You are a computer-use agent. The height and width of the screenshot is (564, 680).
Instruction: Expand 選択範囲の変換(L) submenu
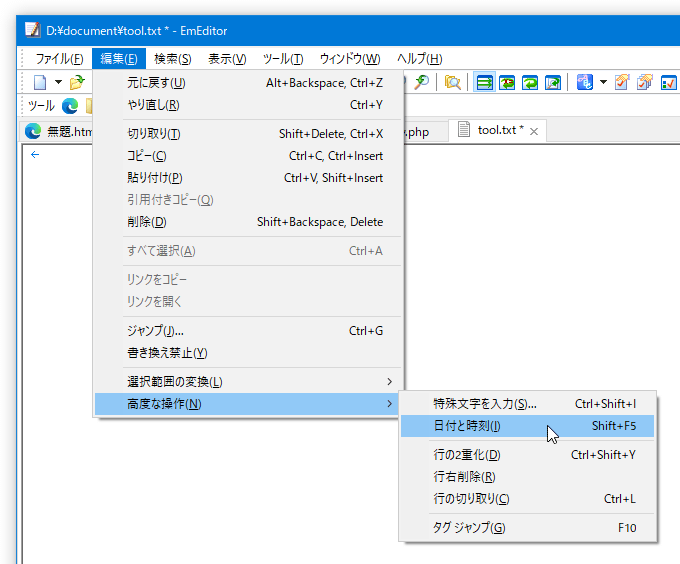tap(248, 382)
